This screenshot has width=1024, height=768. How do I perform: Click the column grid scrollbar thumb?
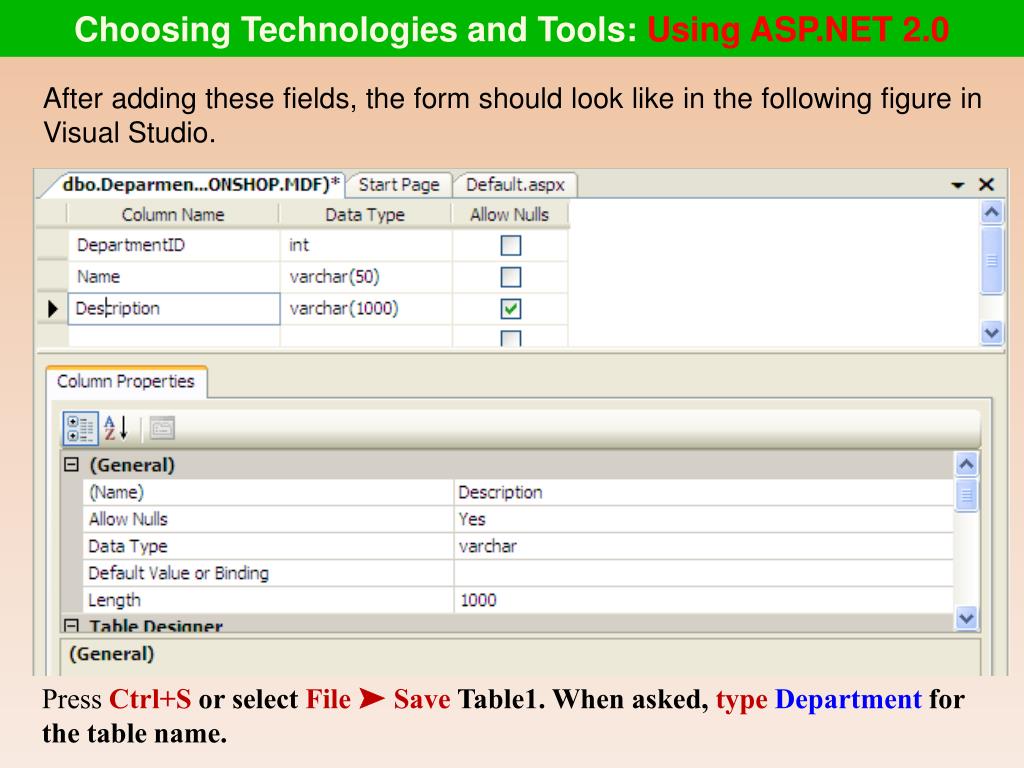tap(991, 261)
